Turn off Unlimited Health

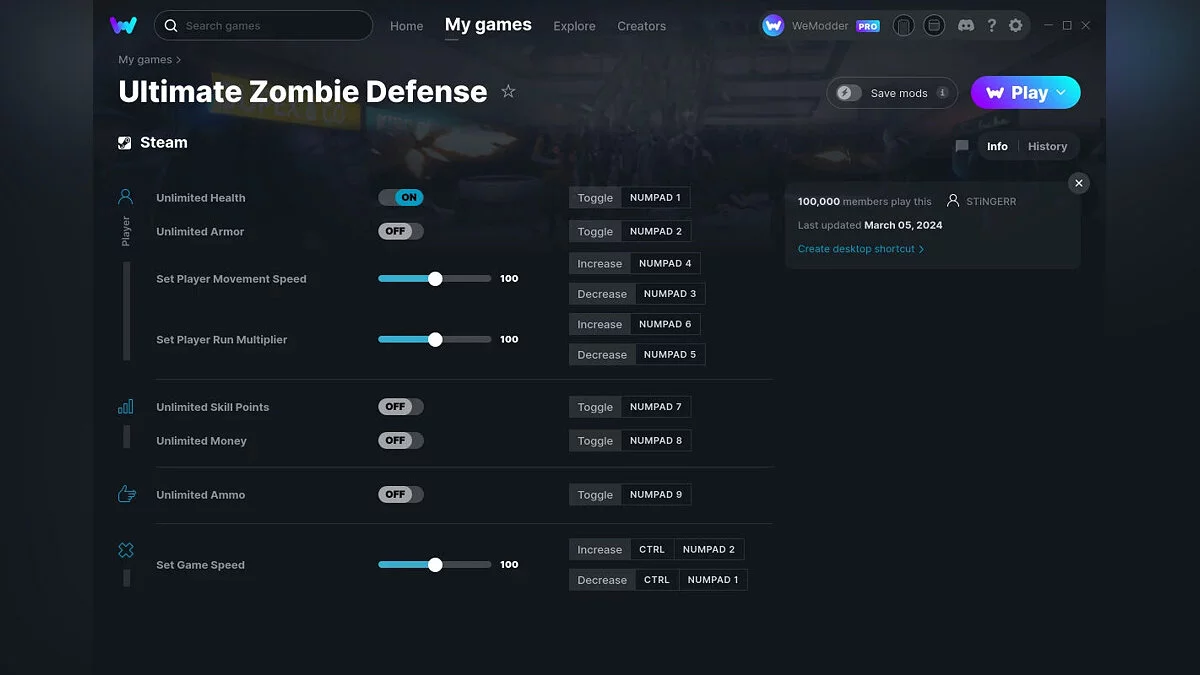(x=400, y=197)
